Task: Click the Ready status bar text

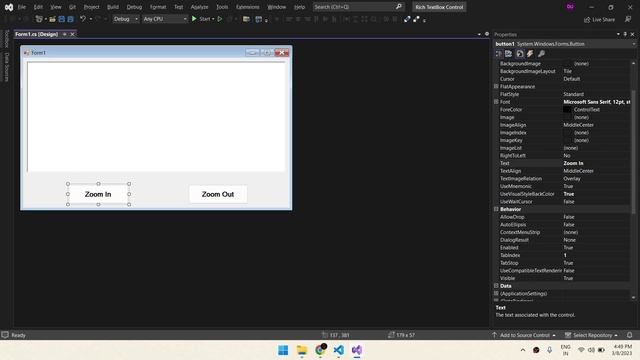Action: (x=18, y=335)
